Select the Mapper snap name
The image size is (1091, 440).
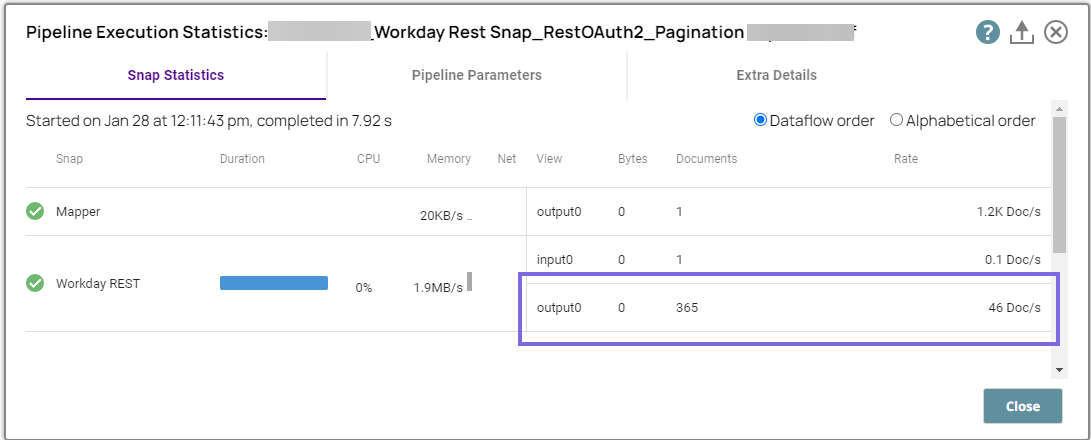[78, 212]
